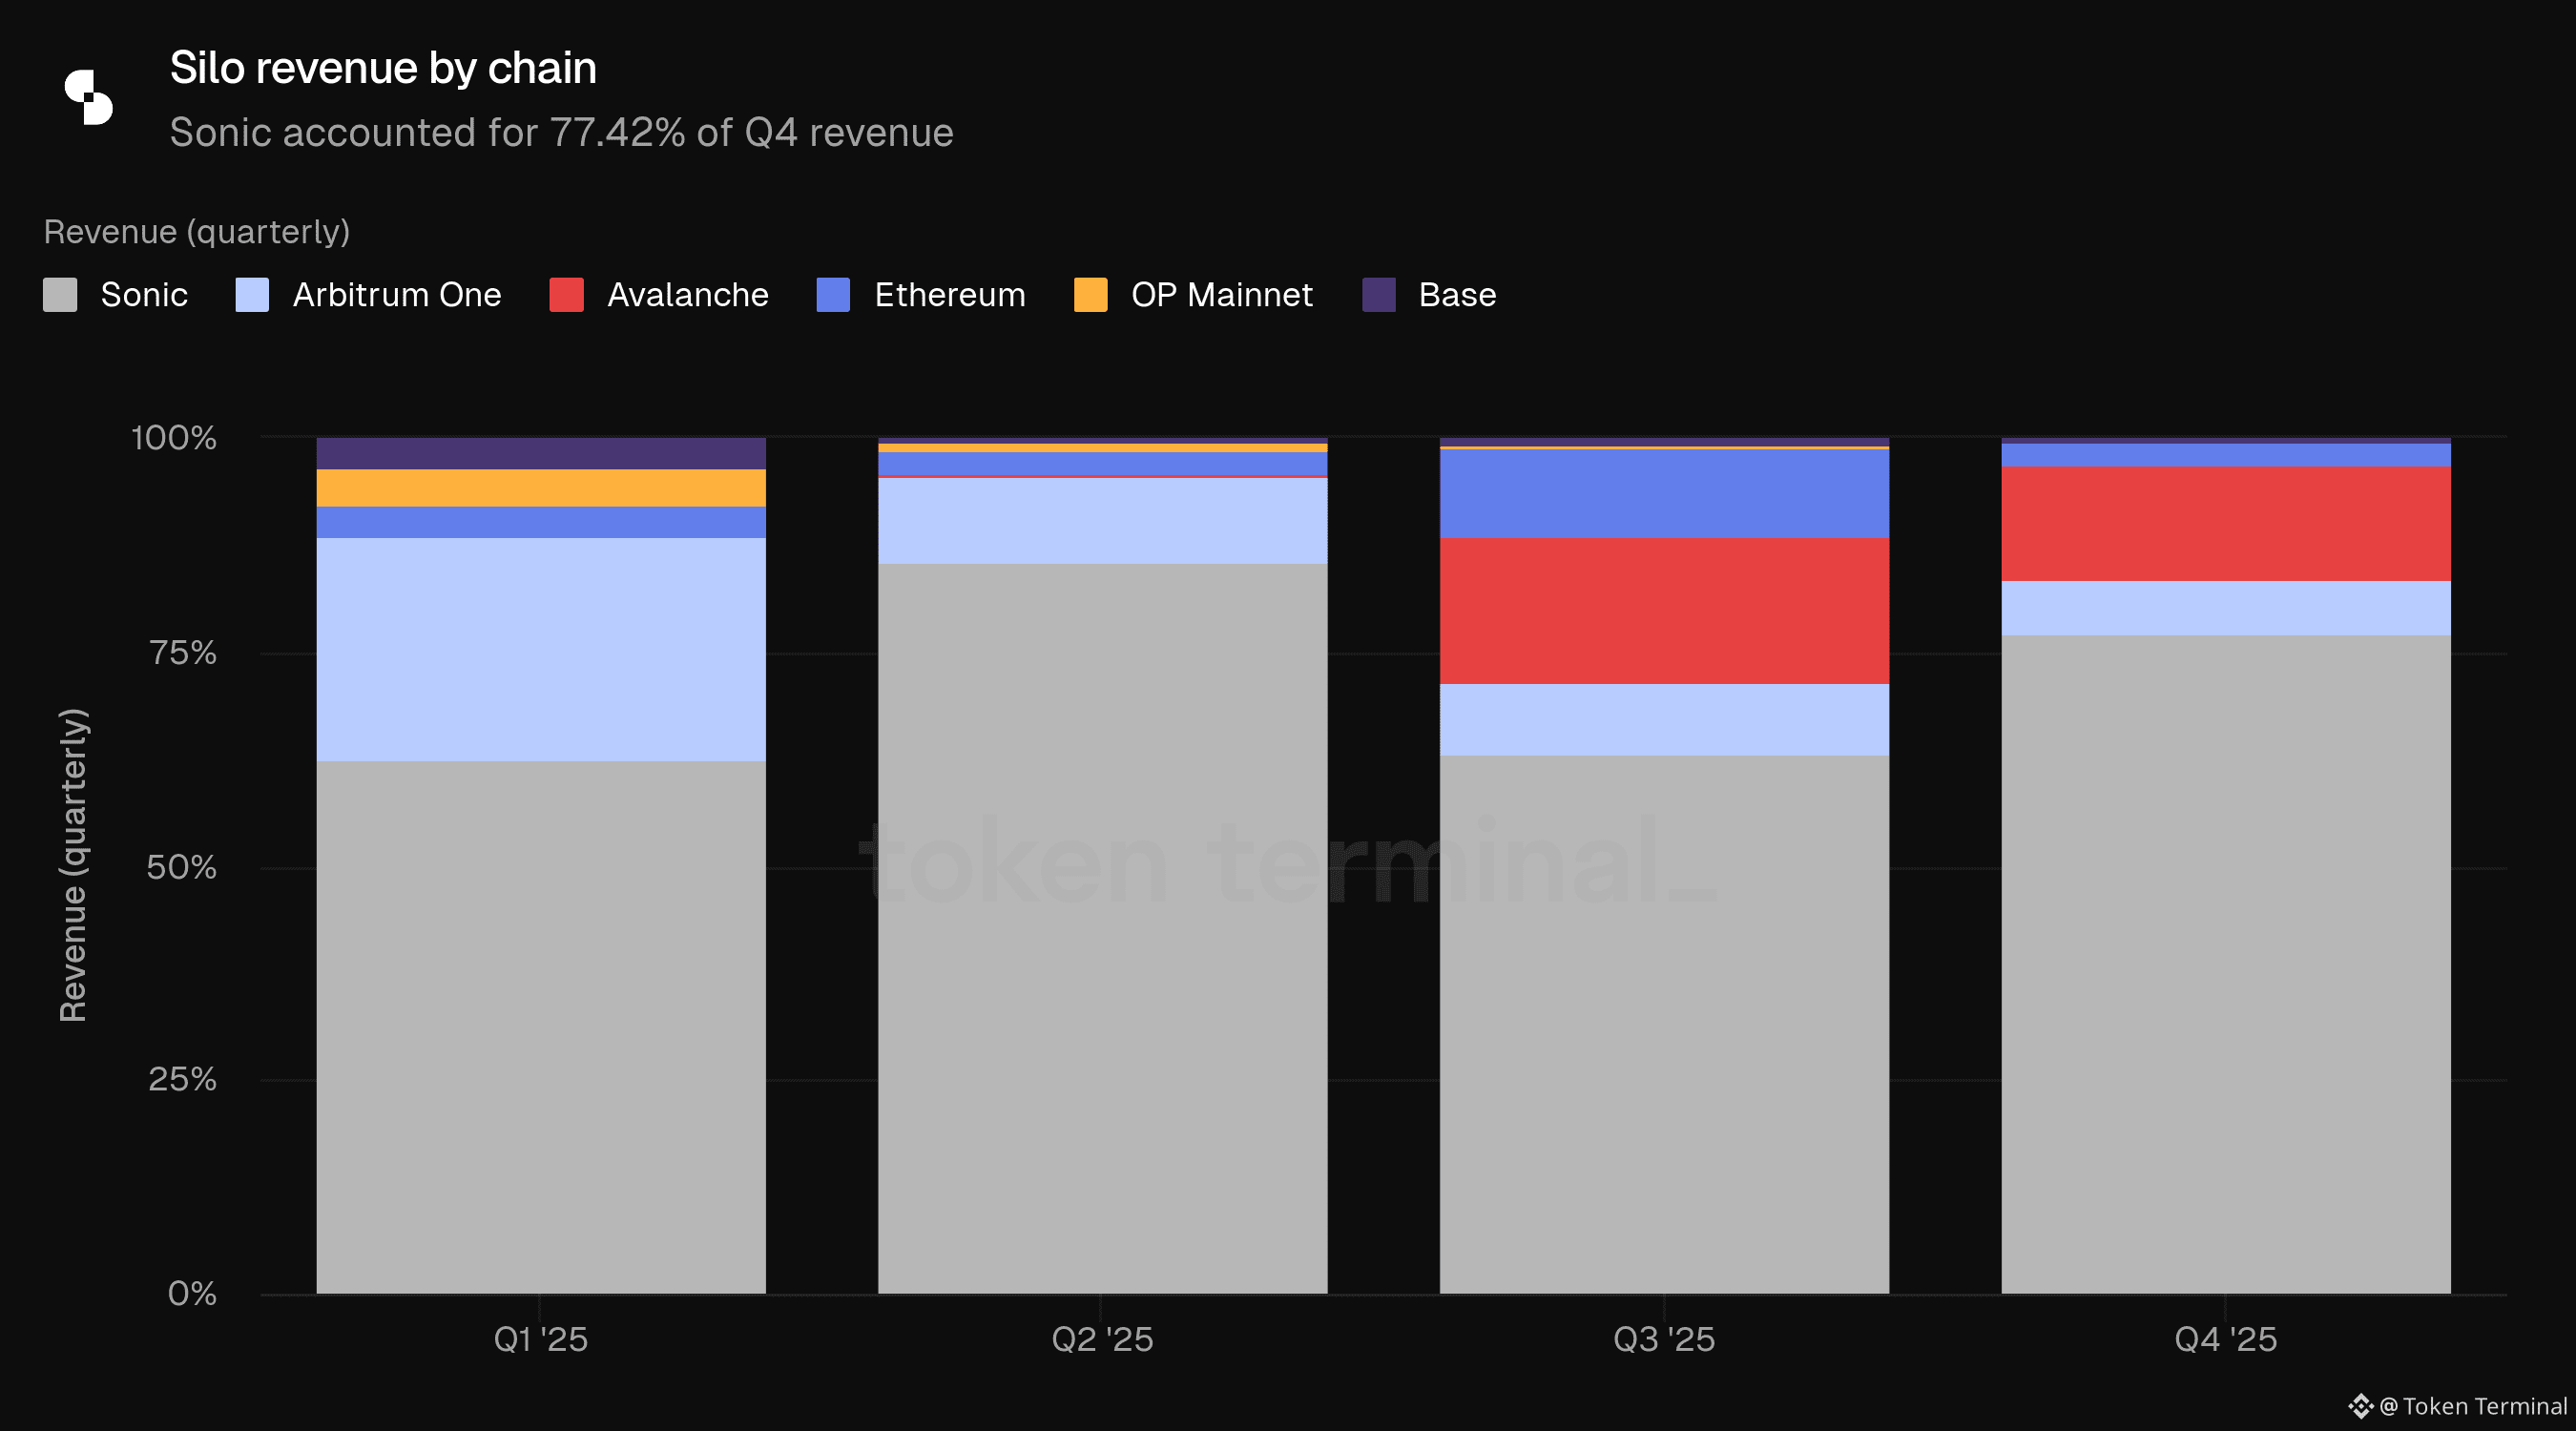Click the Token Terminal watermark icon

[2360, 1406]
